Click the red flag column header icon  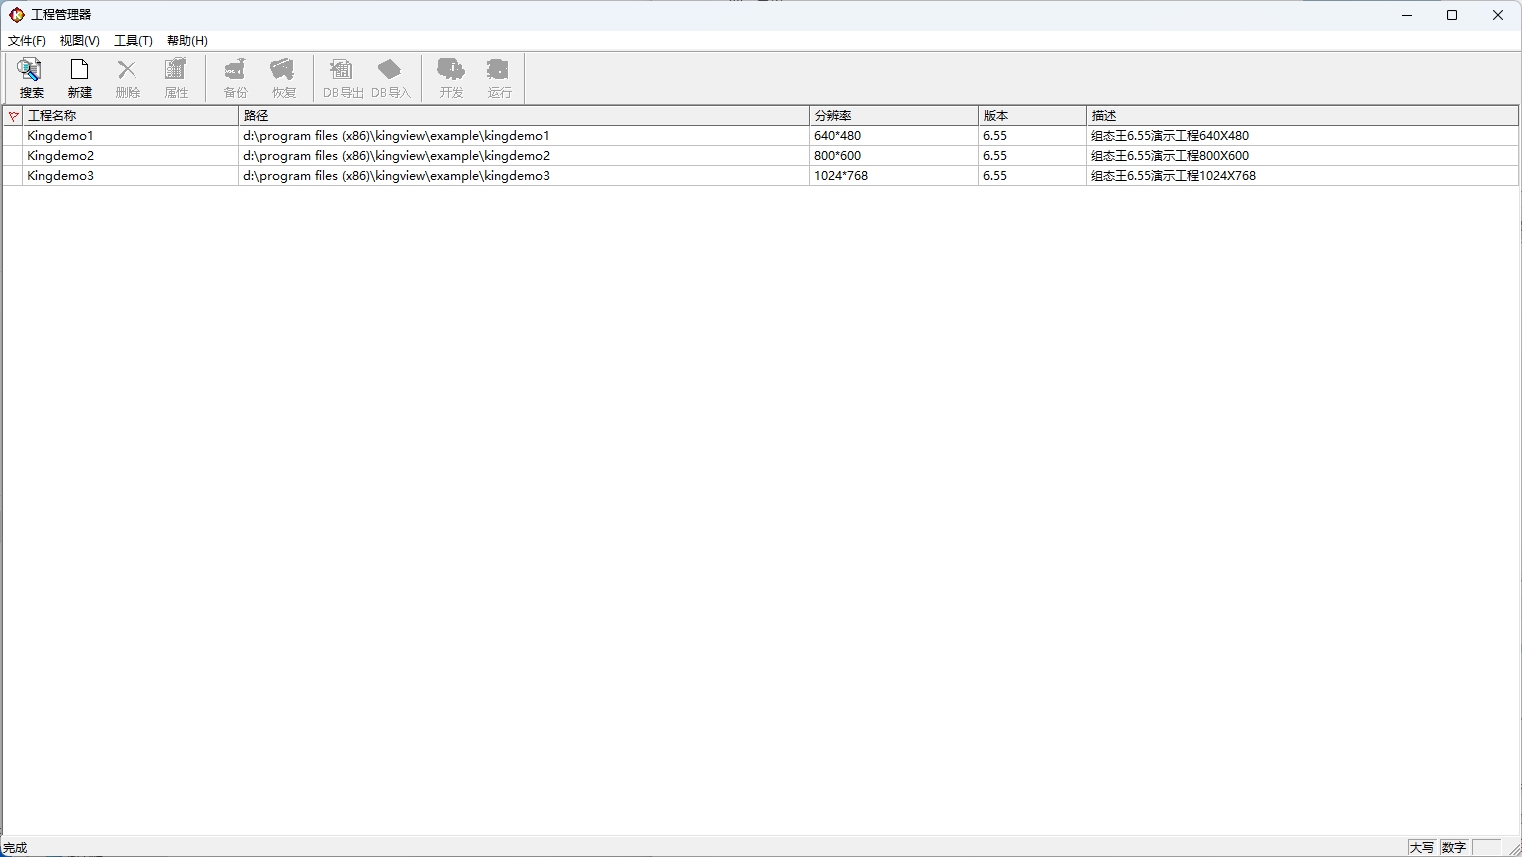pyautogui.click(x=13, y=116)
